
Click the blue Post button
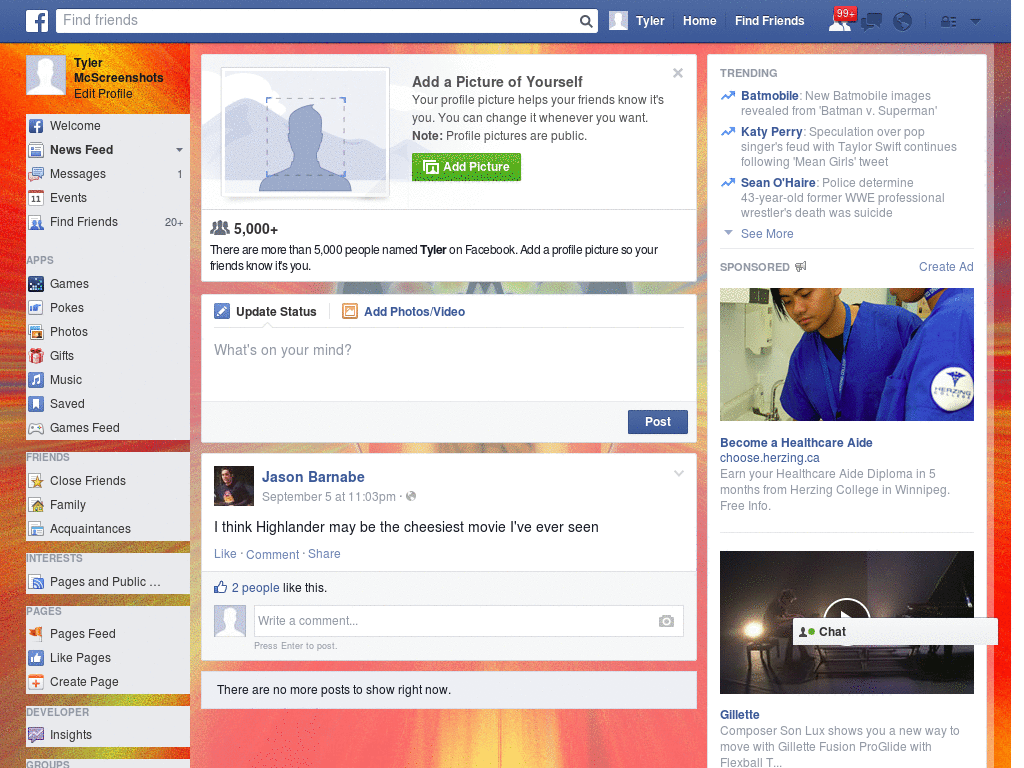[x=658, y=422]
